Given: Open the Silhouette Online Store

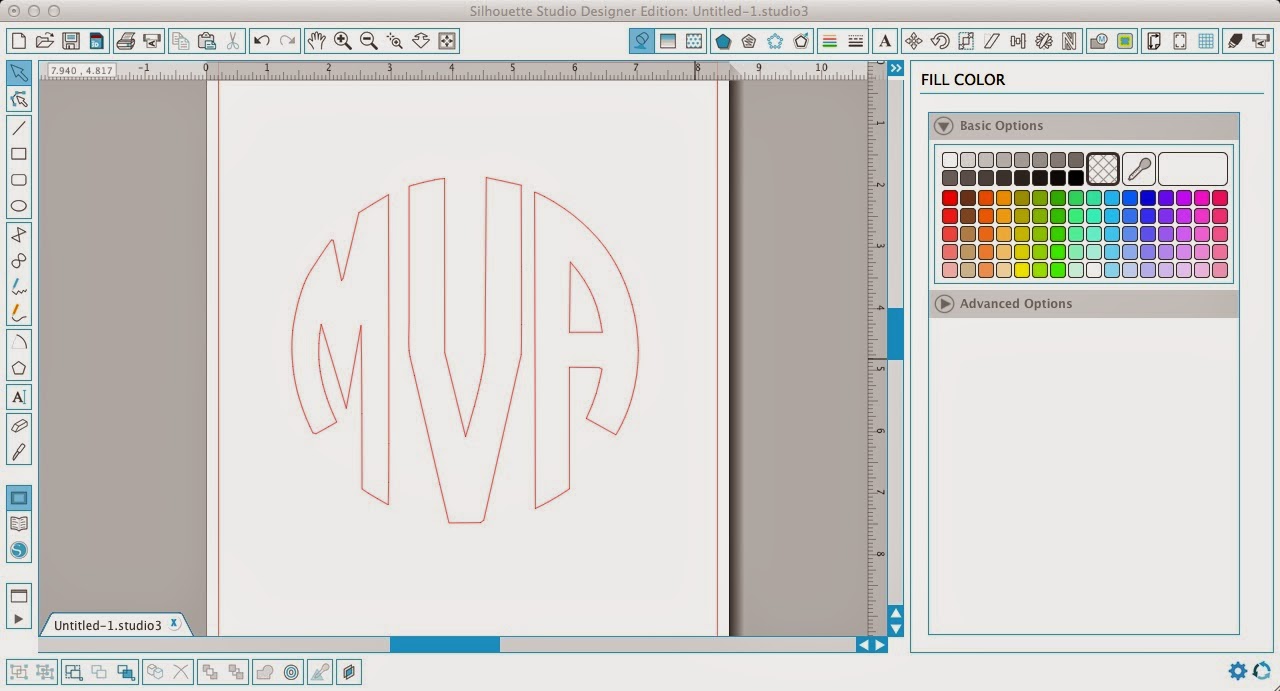Looking at the screenshot, I should [18, 549].
